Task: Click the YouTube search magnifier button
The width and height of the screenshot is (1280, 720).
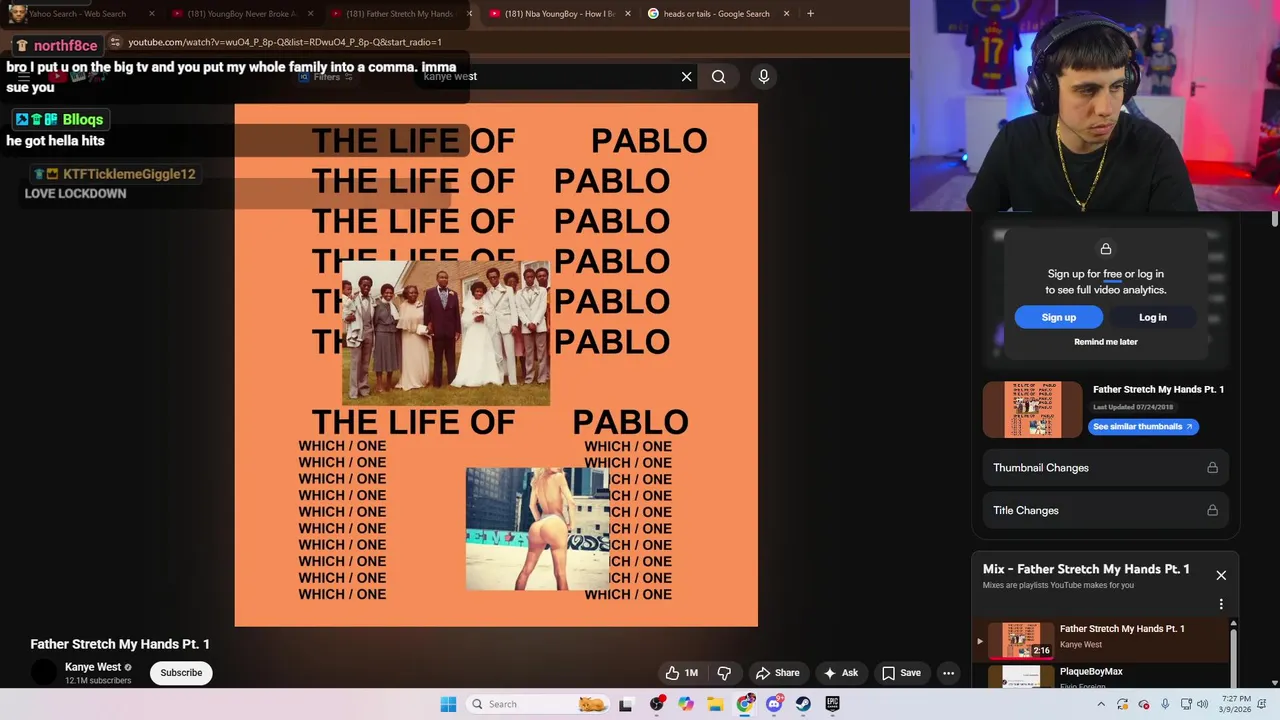Action: coord(718,77)
